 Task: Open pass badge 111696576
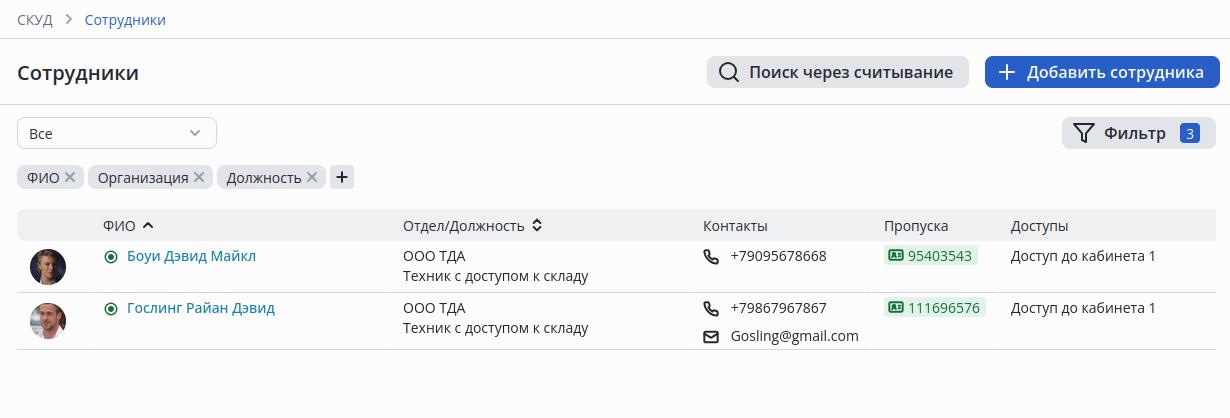click(x=934, y=308)
